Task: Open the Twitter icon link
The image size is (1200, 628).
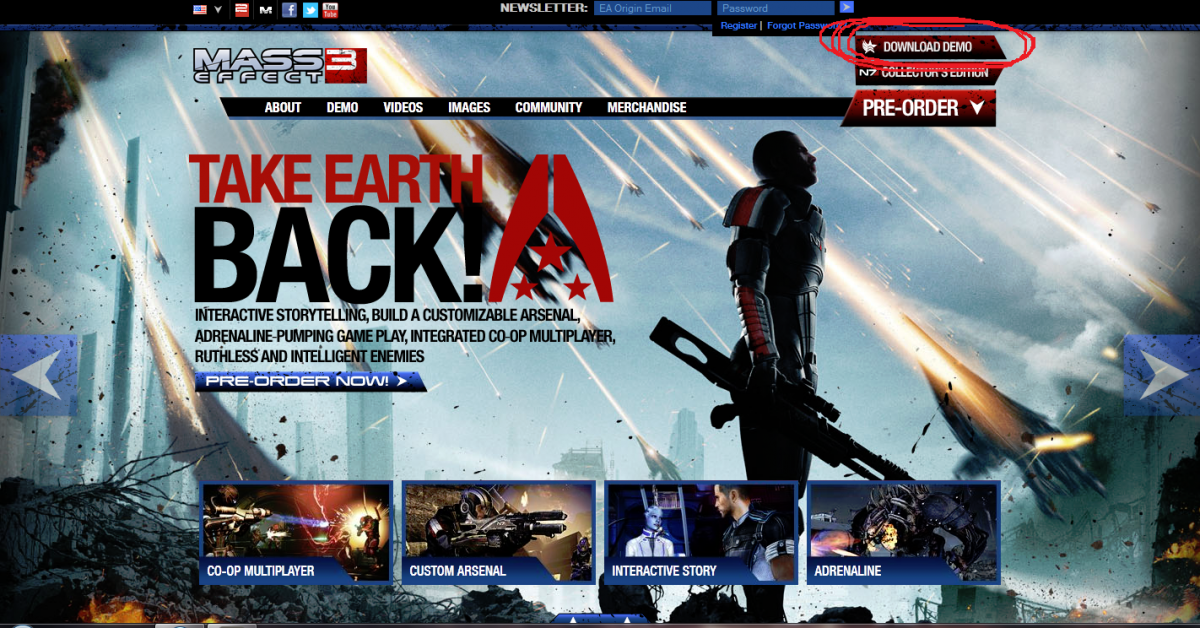Action: point(310,9)
